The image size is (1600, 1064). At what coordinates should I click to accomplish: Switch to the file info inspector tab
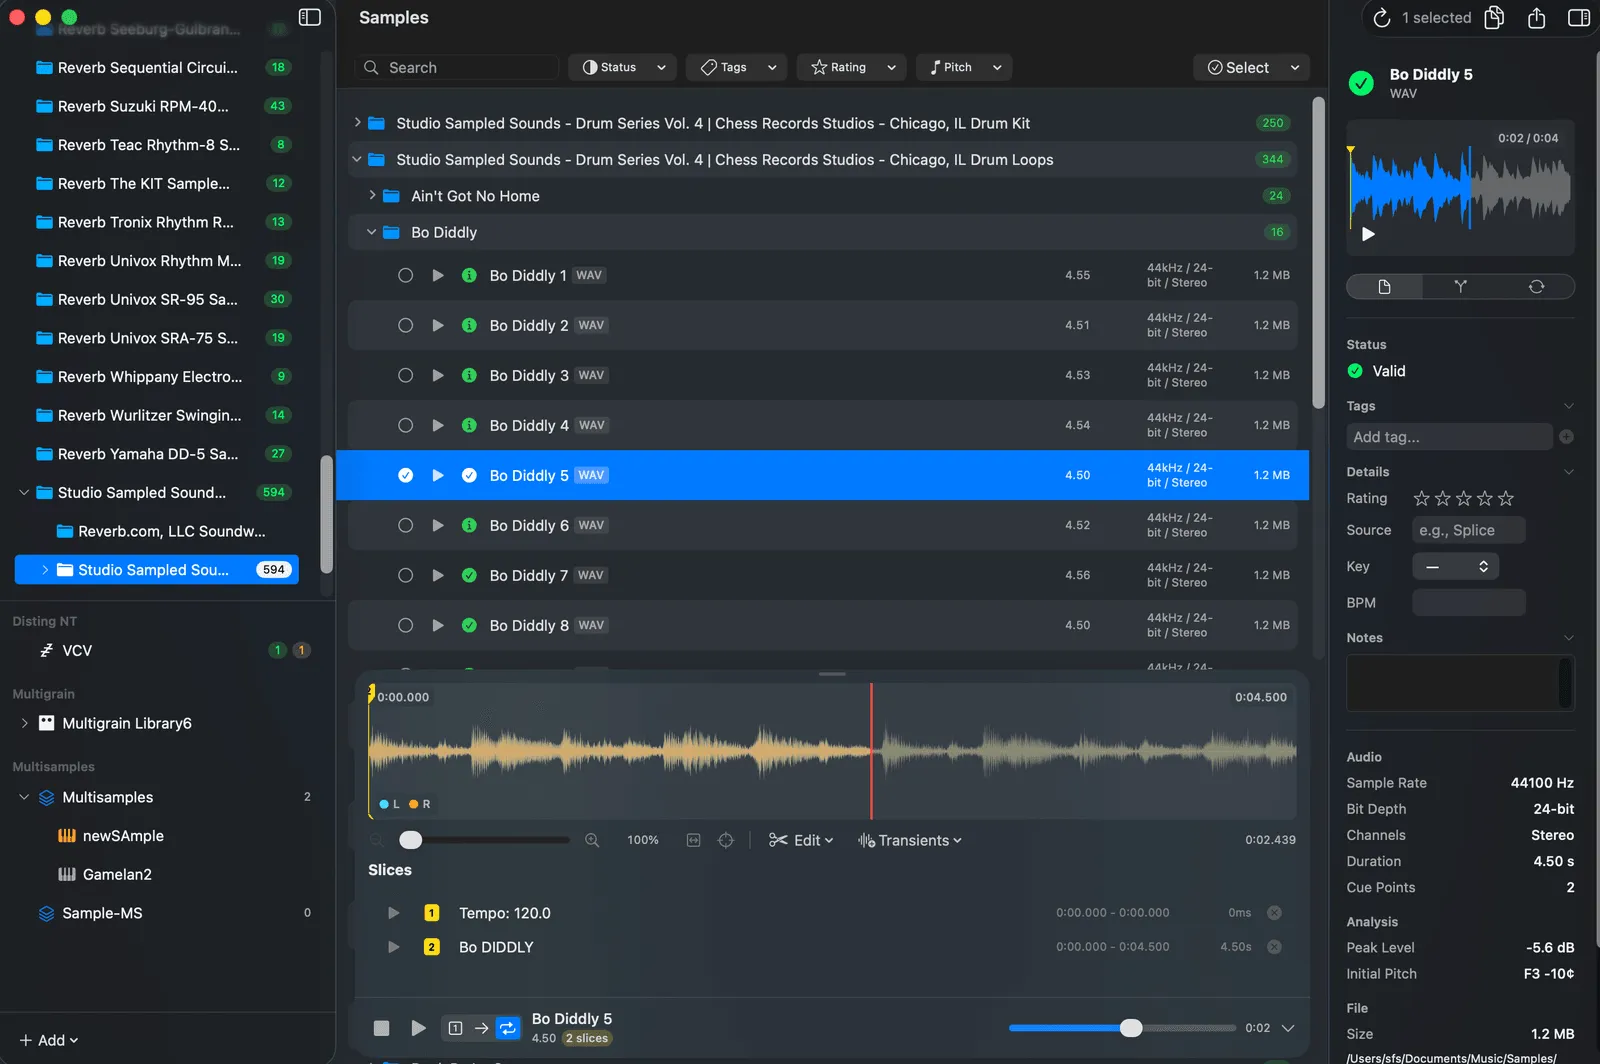click(1384, 287)
